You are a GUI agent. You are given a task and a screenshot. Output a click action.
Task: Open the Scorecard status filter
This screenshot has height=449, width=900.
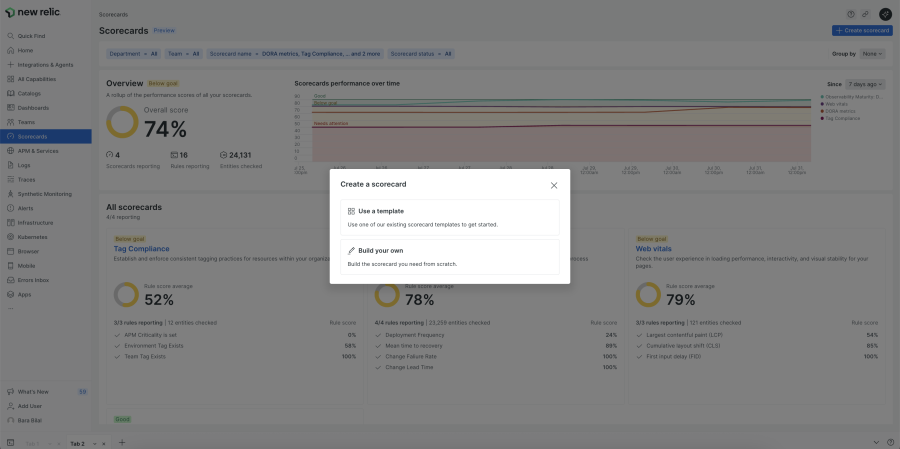[x=421, y=54]
